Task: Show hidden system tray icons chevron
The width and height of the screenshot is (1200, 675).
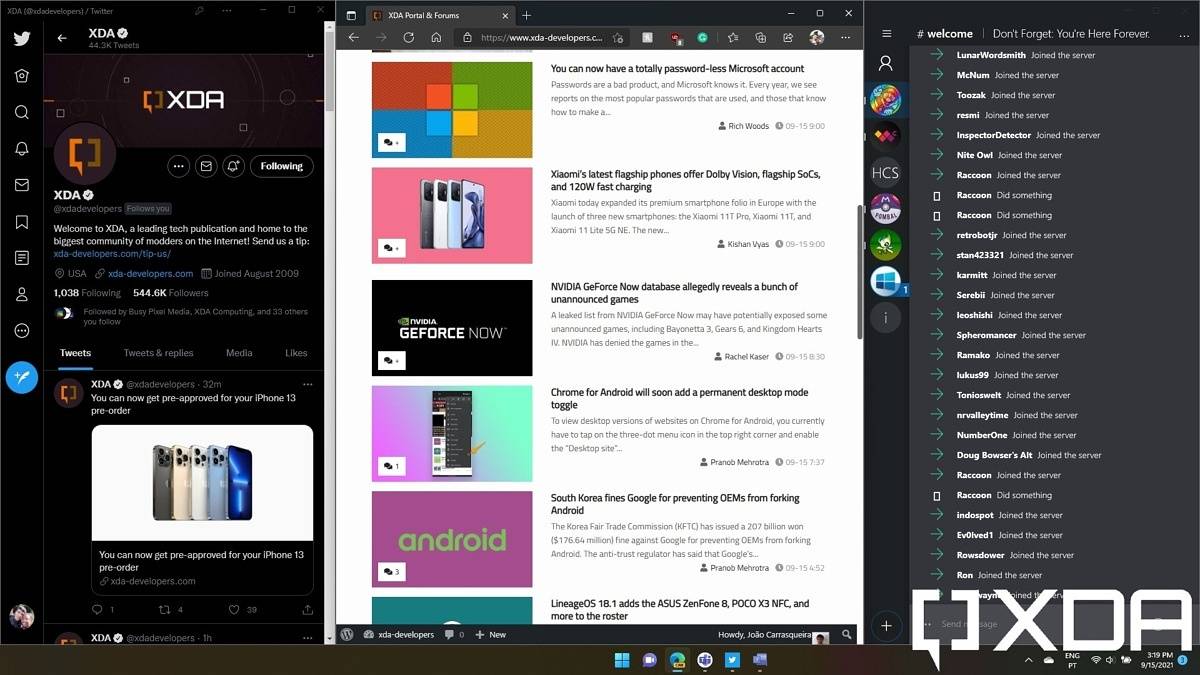Action: click(x=1028, y=660)
